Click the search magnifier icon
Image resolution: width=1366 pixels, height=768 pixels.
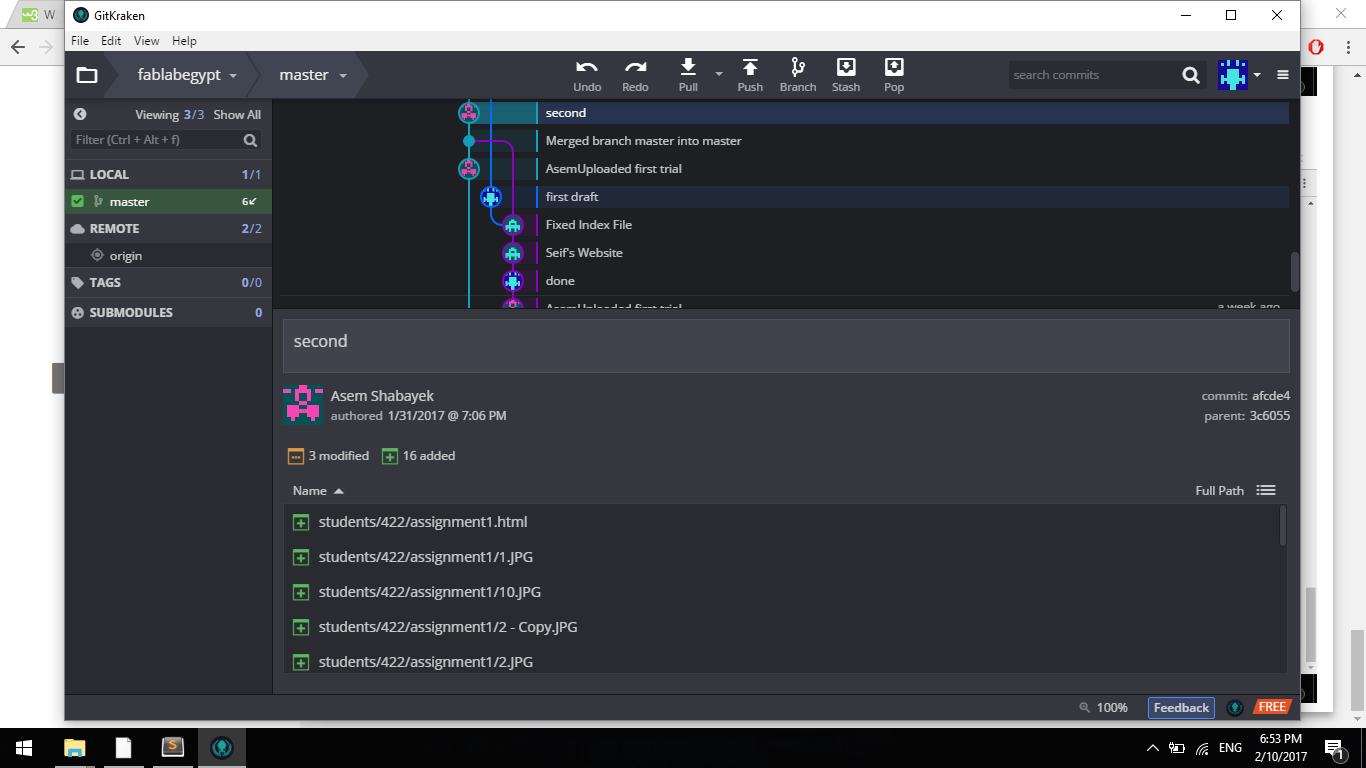click(1190, 75)
